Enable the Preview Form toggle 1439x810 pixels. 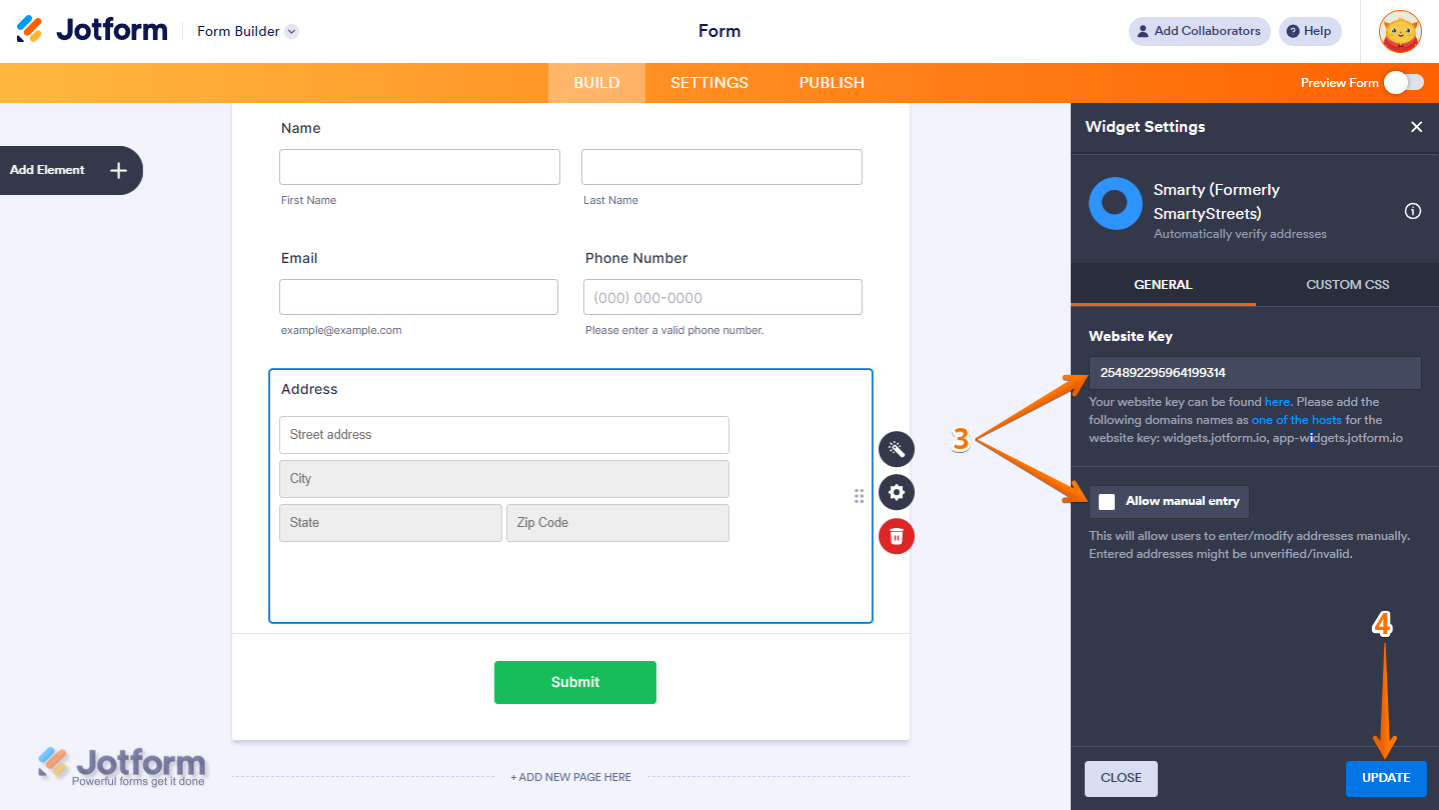coord(1402,83)
